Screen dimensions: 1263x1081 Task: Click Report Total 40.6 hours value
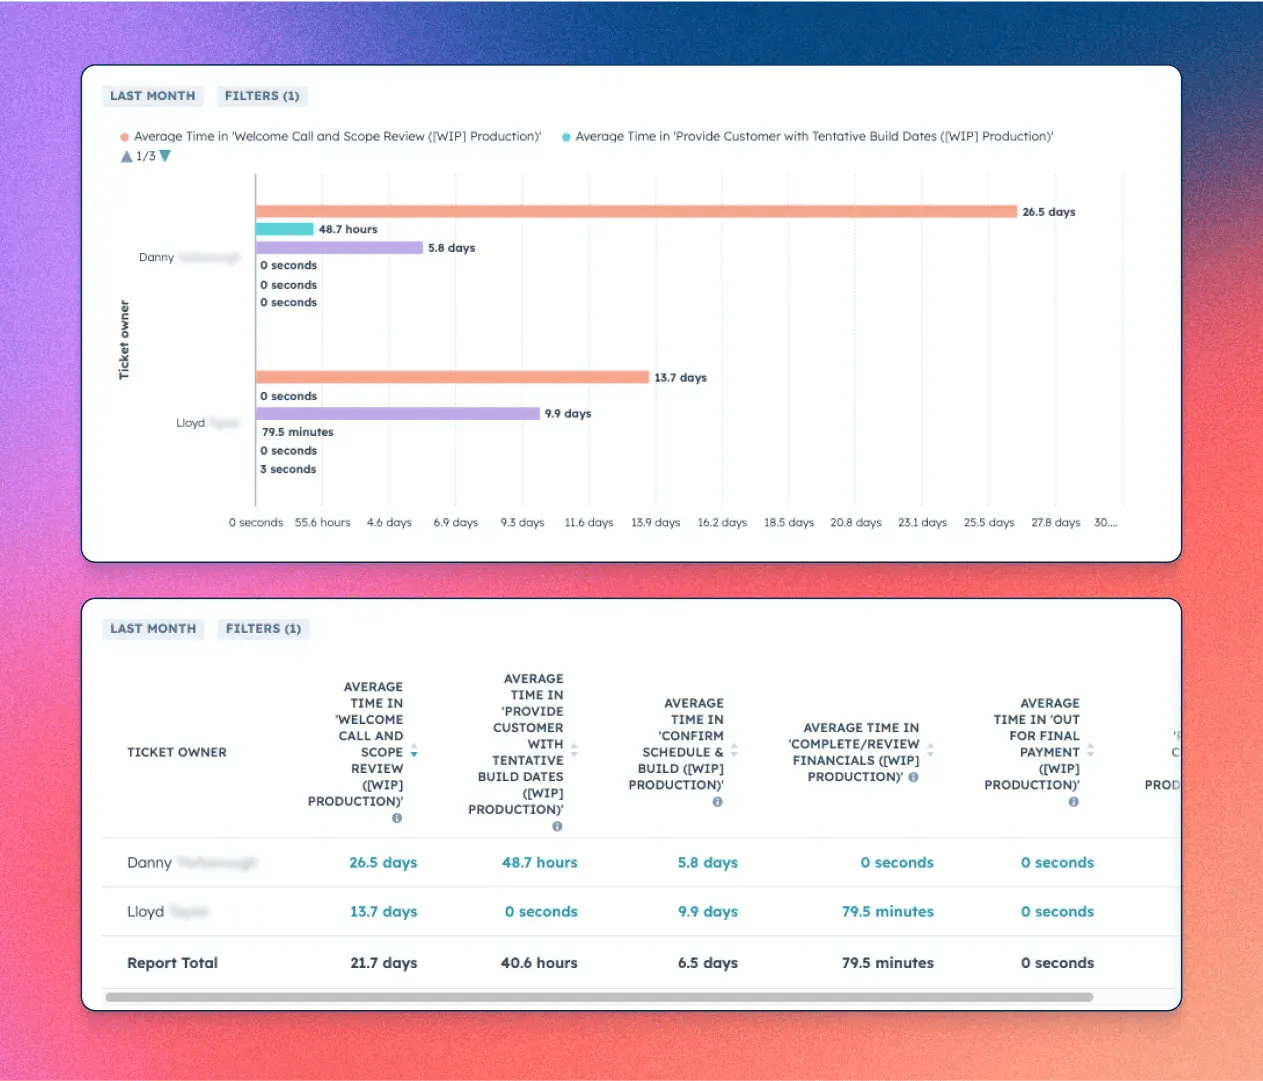click(539, 963)
